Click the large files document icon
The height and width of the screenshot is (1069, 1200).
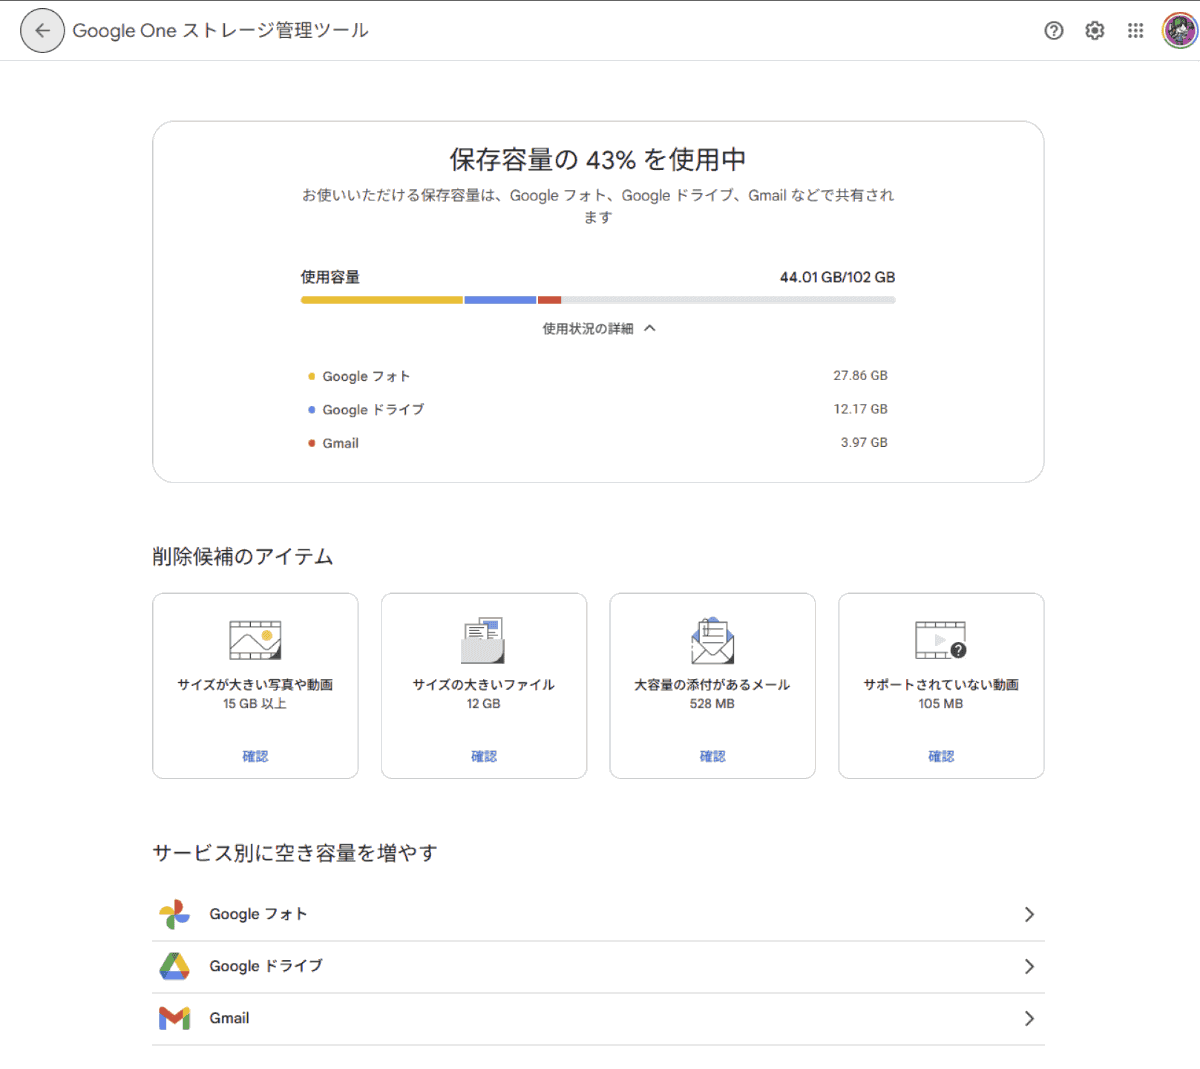[x=483, y=640]
